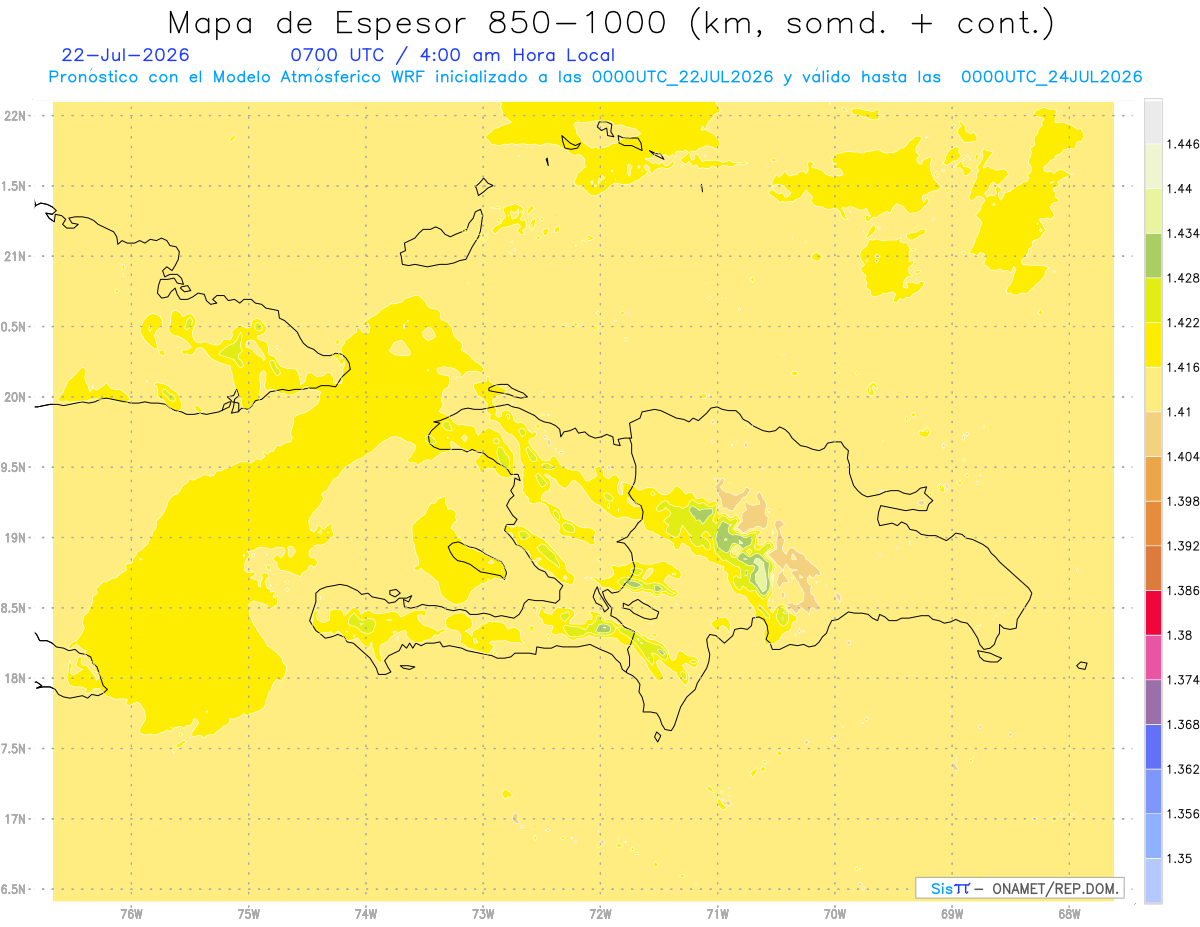Click the "1.428" colorbar label

click(1183, 278)
